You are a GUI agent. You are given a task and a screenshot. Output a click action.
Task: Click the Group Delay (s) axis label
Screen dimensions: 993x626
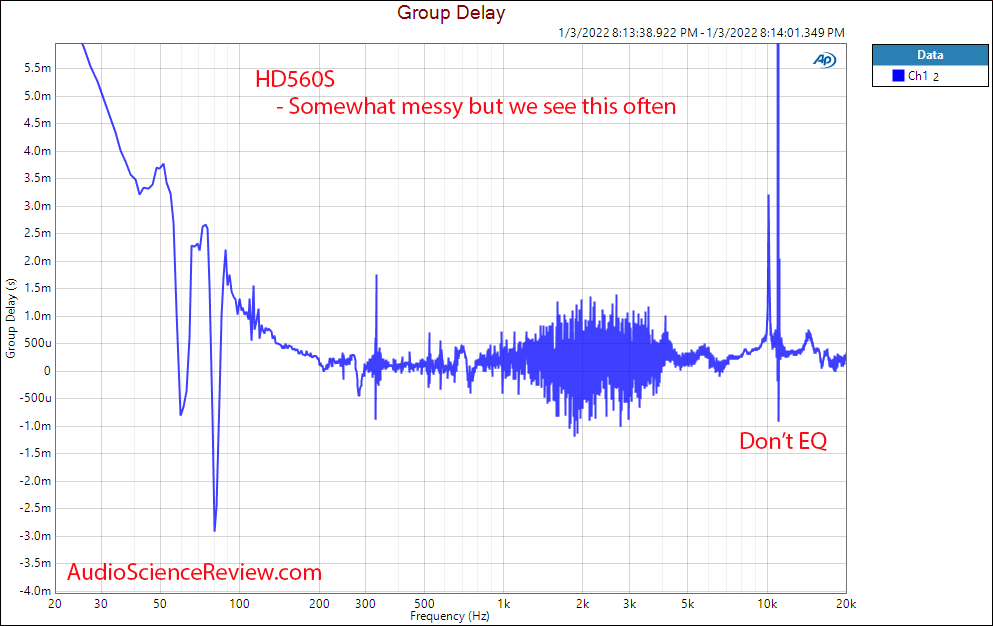[x=11, y=318]
